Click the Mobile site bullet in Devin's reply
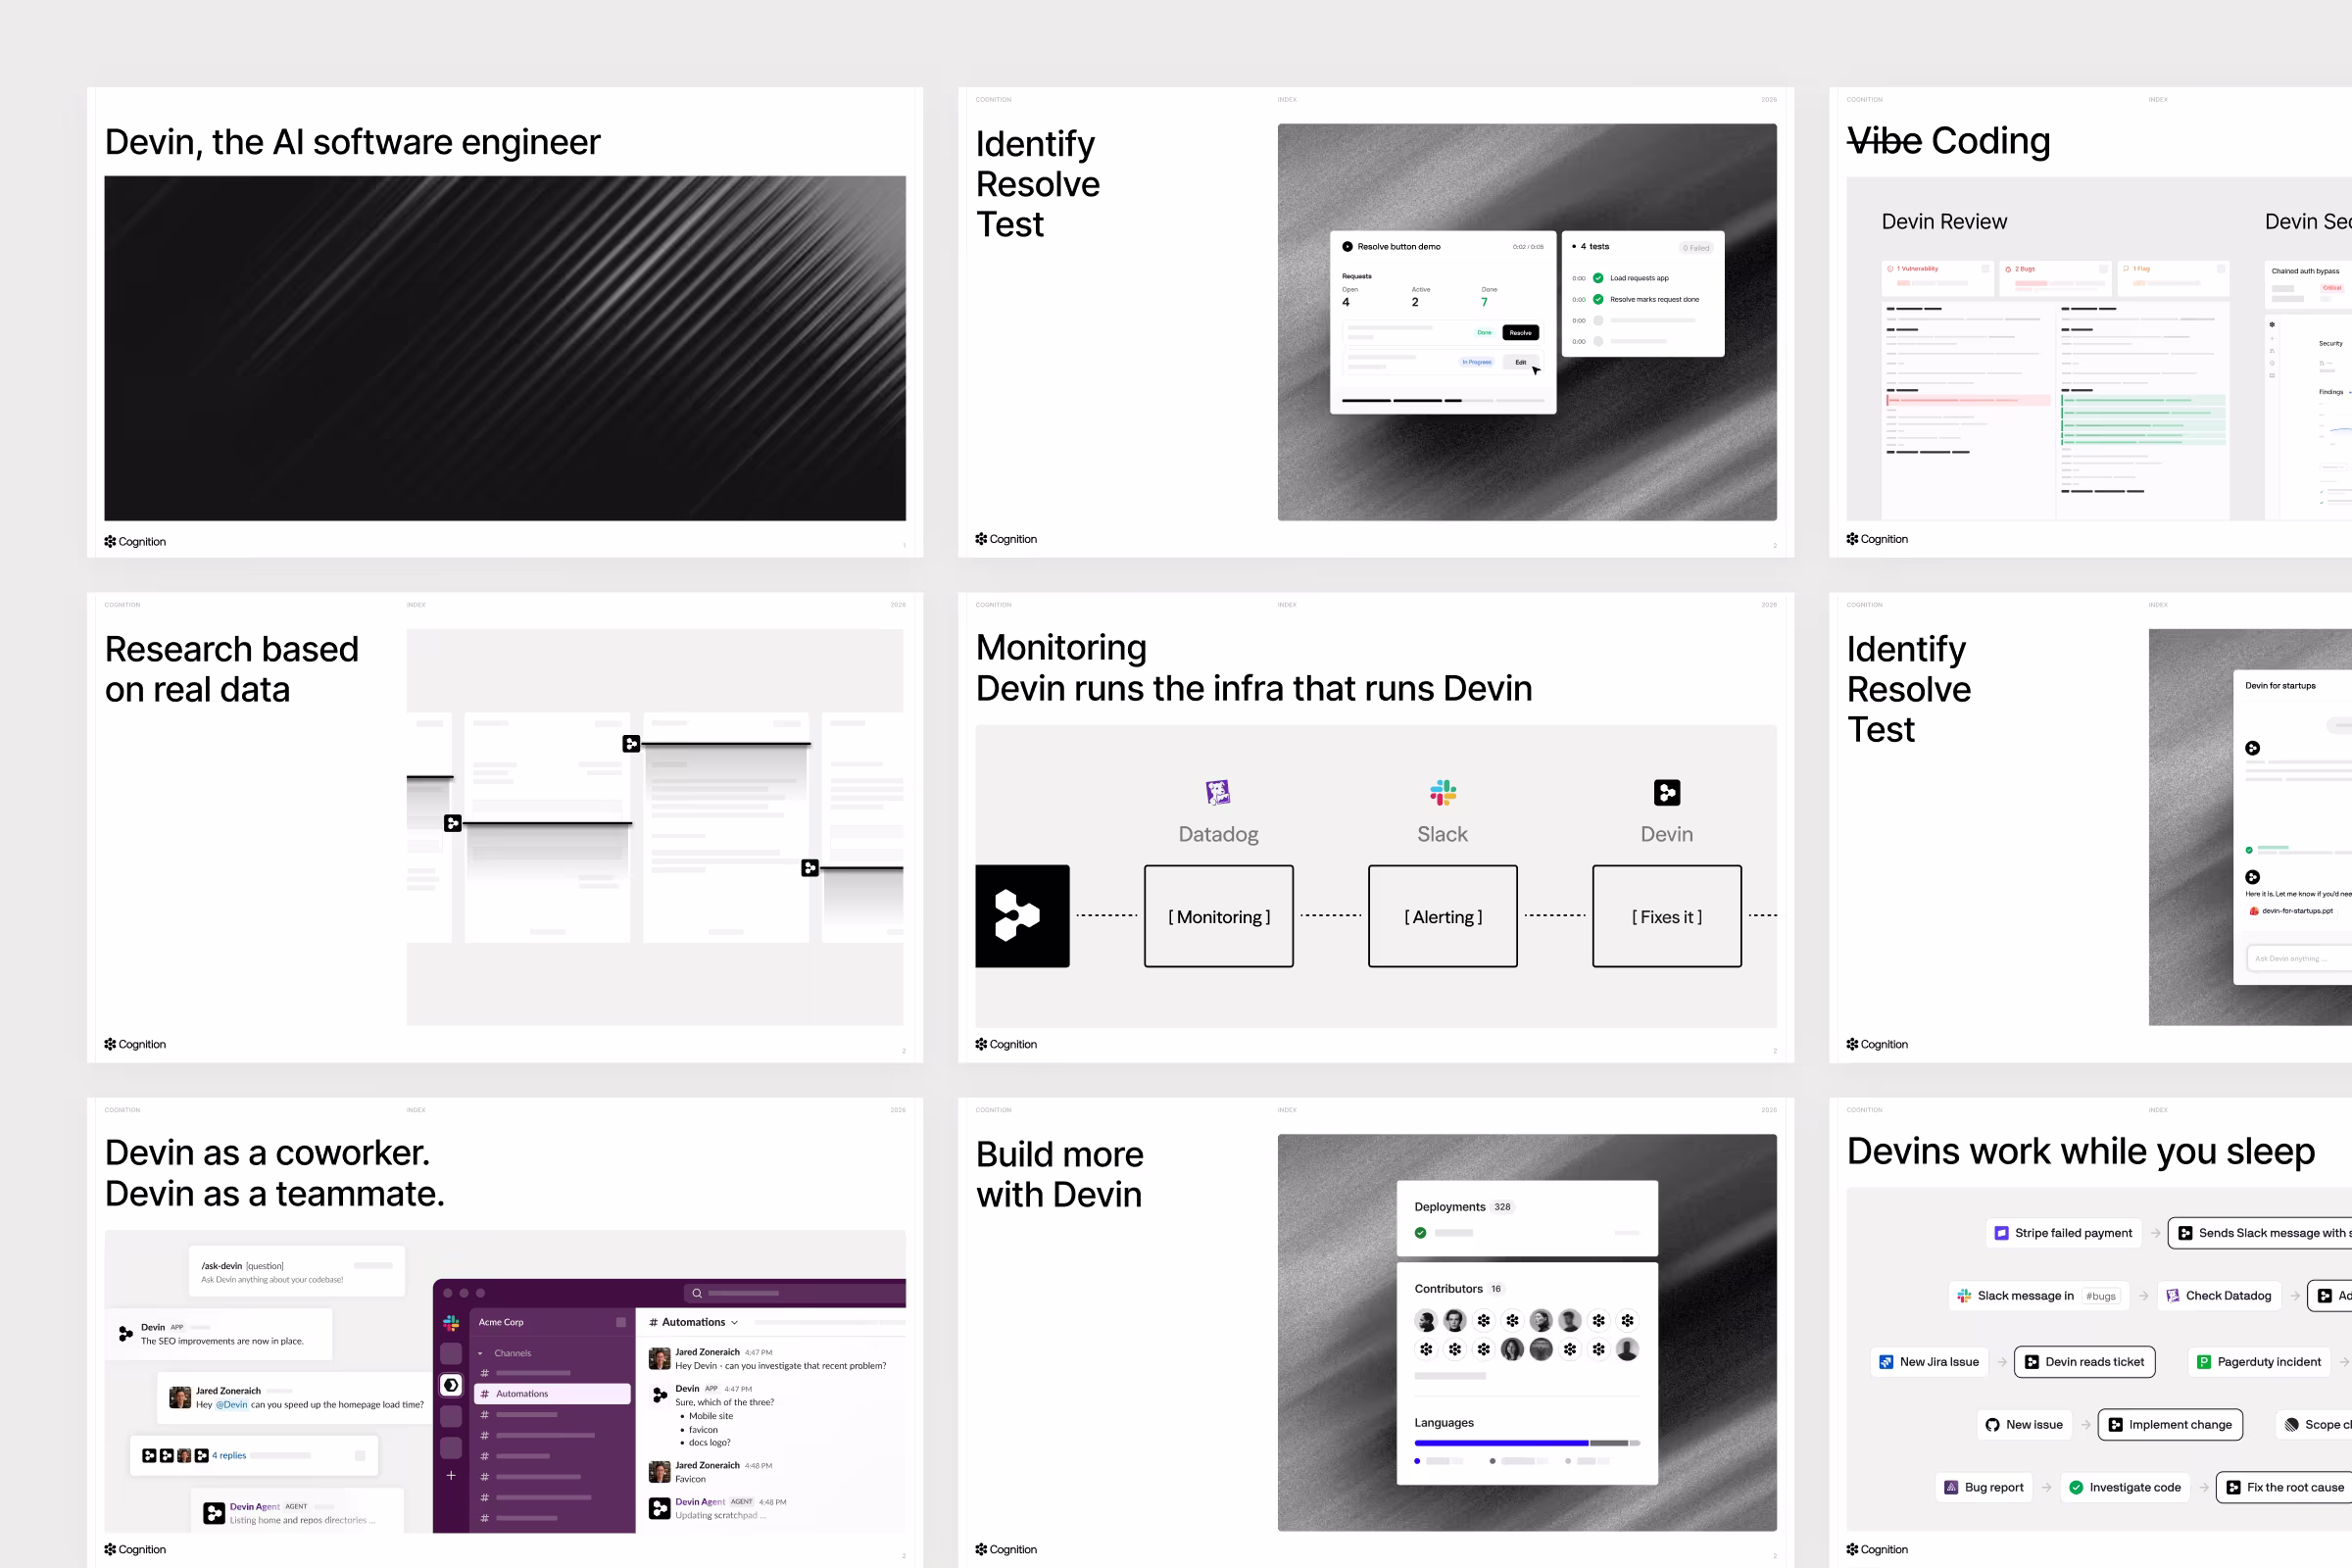 point(710,1416)
